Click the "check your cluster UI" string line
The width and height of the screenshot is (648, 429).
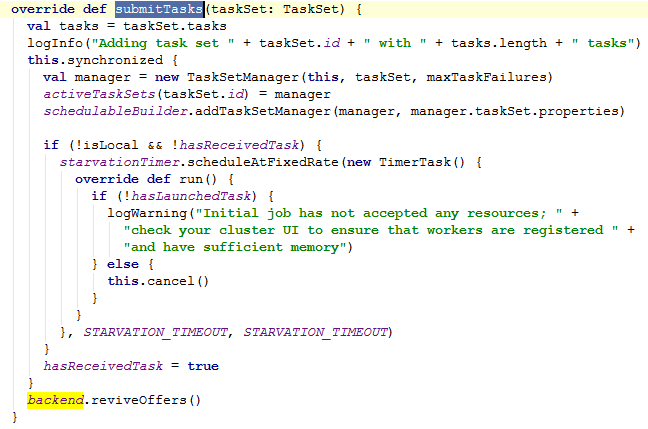(x=371, y=230)
